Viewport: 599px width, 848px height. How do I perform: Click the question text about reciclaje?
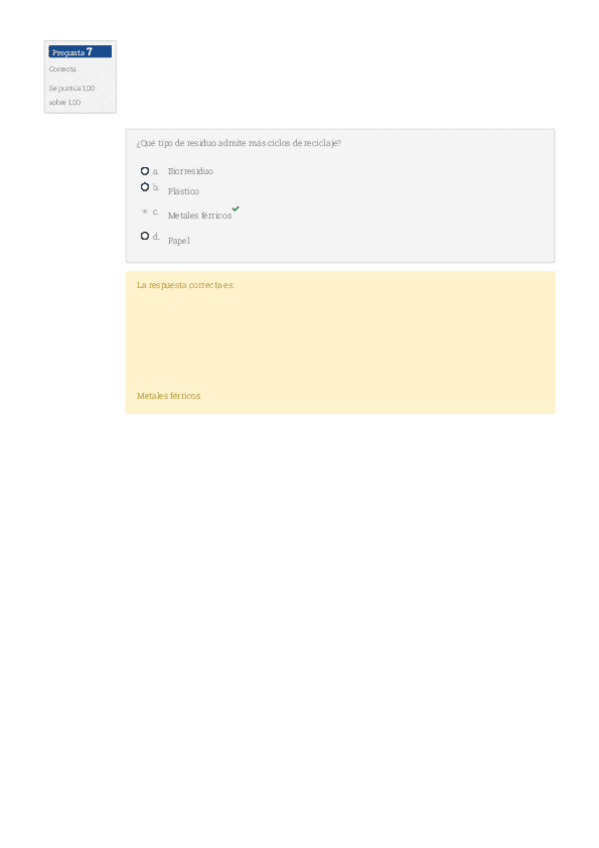pyautogui.click(x=238, y=143)
